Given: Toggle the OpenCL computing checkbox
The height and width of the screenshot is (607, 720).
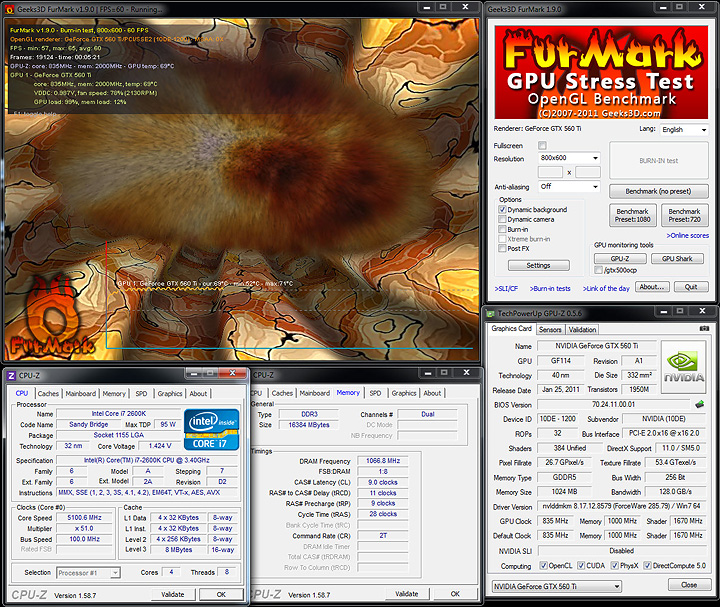Looking at the screenshot, I should point(544,565).
